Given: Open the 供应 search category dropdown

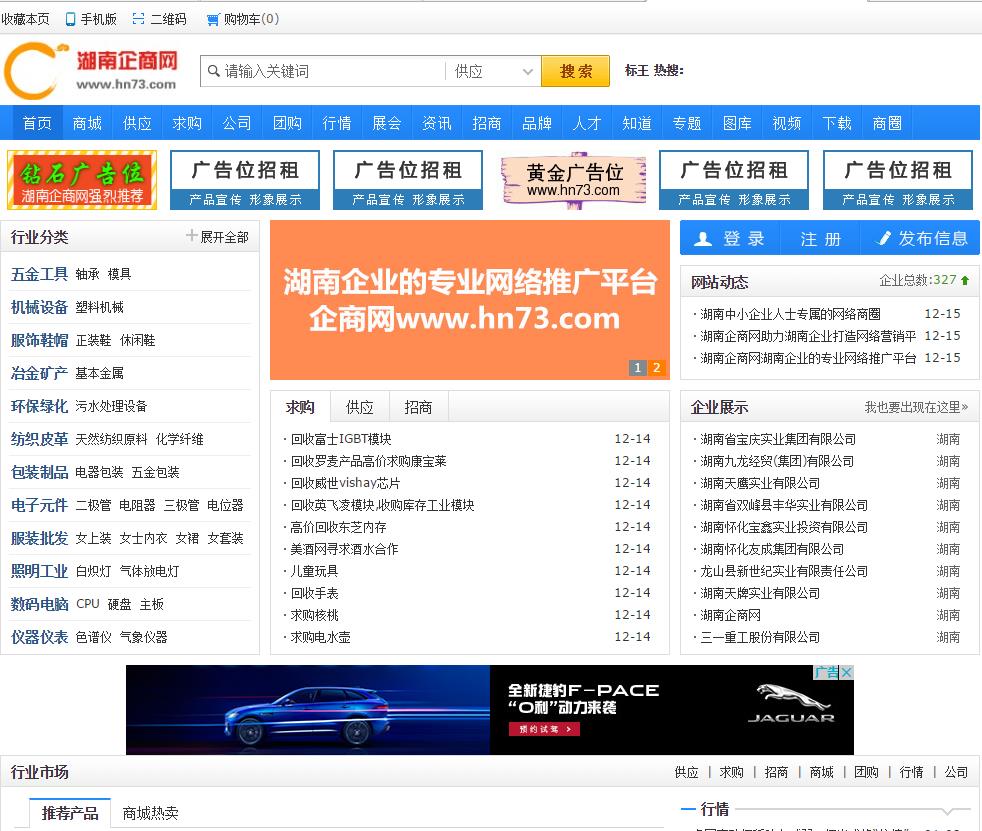Looking at the screenshot, I should (494, 71).
